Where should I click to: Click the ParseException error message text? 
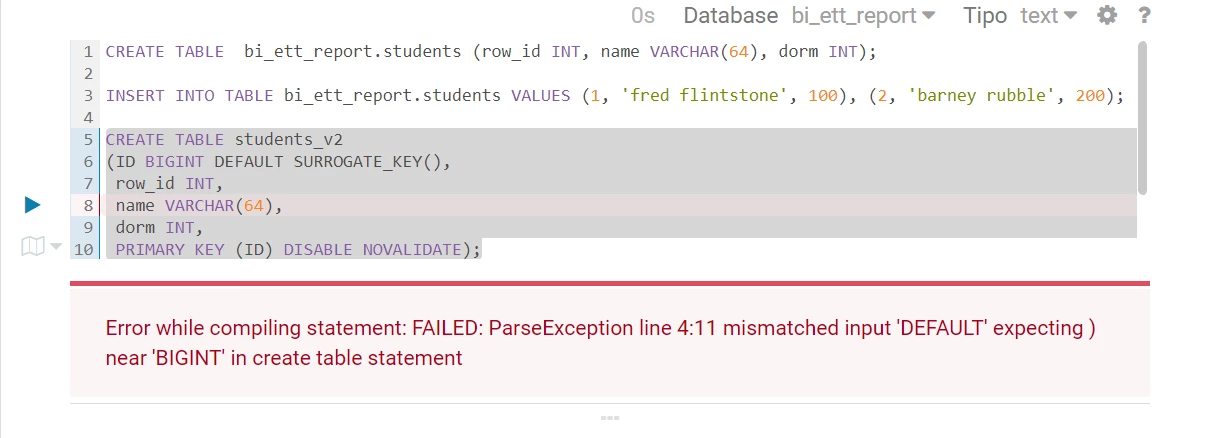pos(600,343)
